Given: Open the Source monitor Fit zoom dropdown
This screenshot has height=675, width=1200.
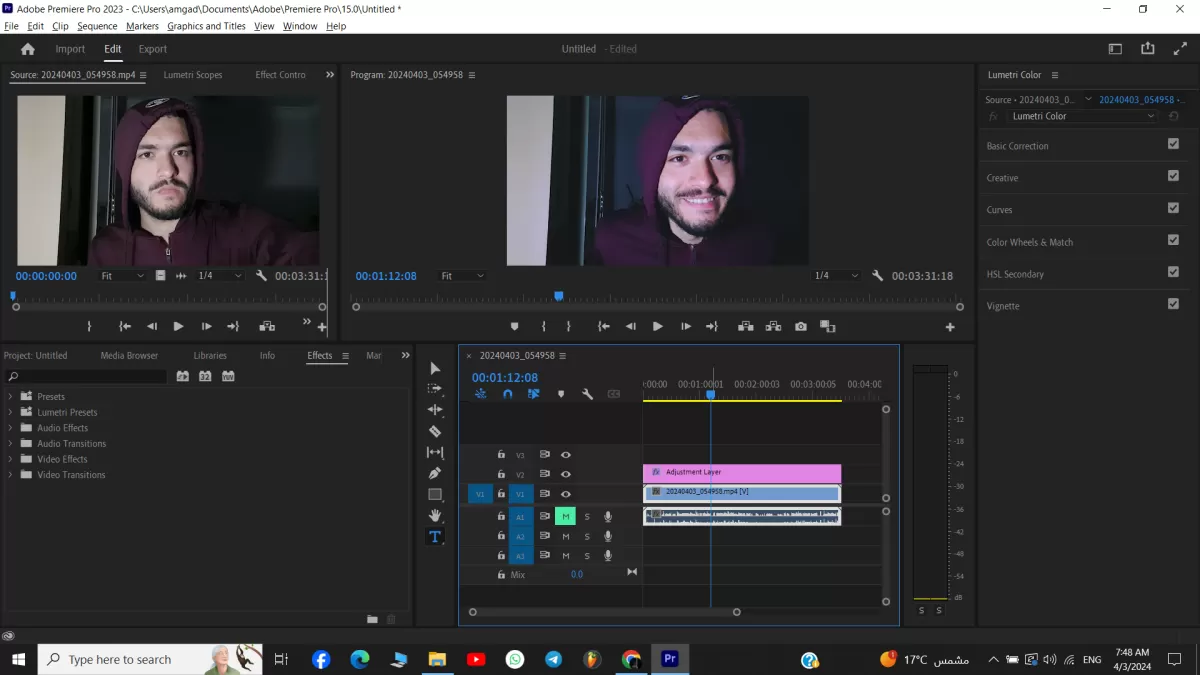Looking at the screenshot, I should [x=122, y=276].
